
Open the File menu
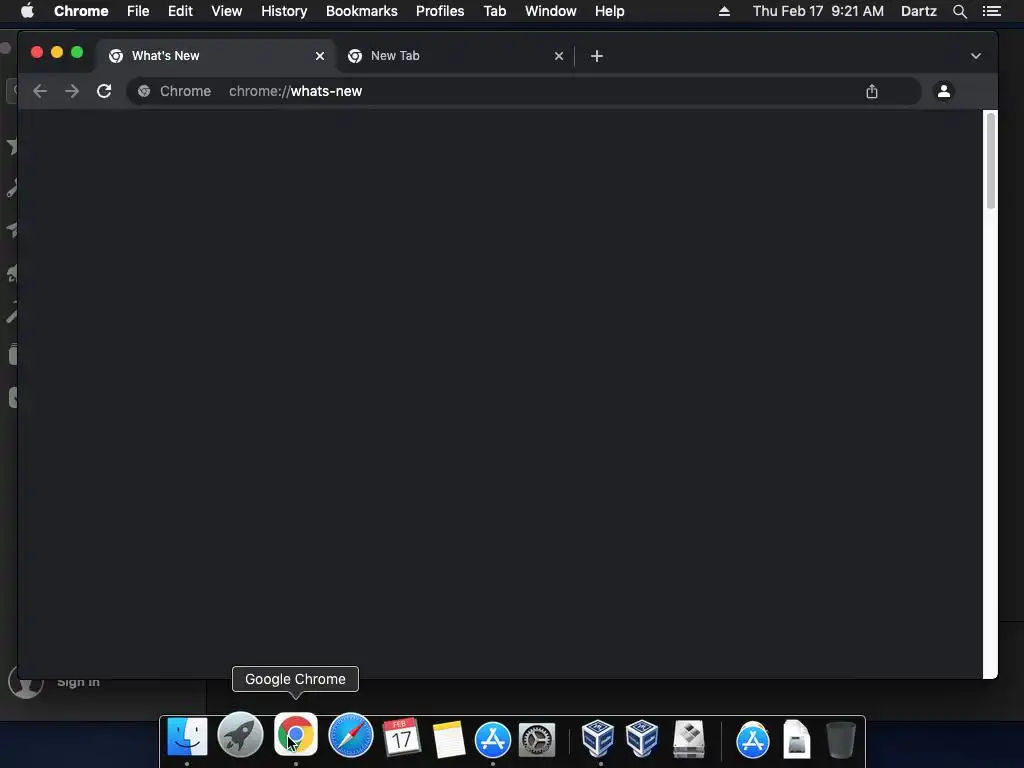click(138, 11)
